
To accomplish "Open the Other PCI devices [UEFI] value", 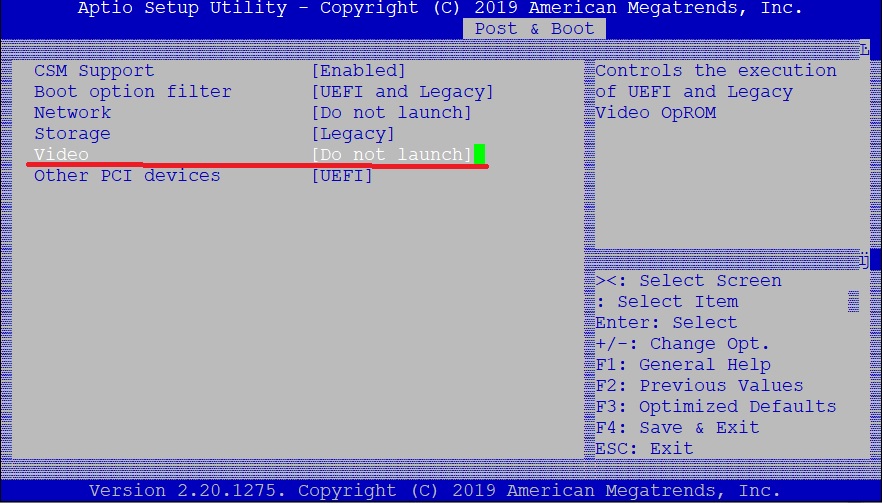I will tap(342, 176).
